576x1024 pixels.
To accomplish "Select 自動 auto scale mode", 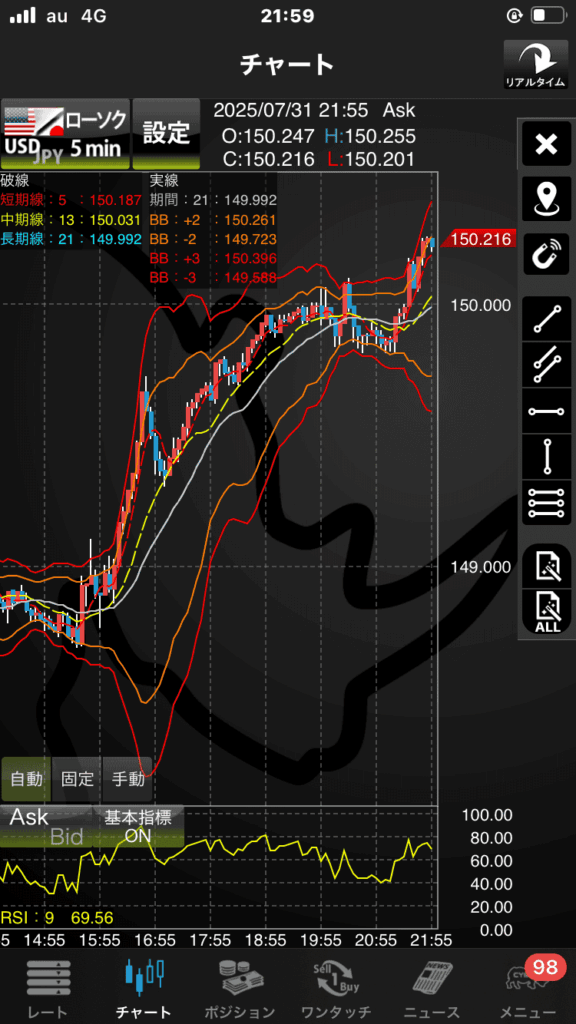I will [26, 779].
